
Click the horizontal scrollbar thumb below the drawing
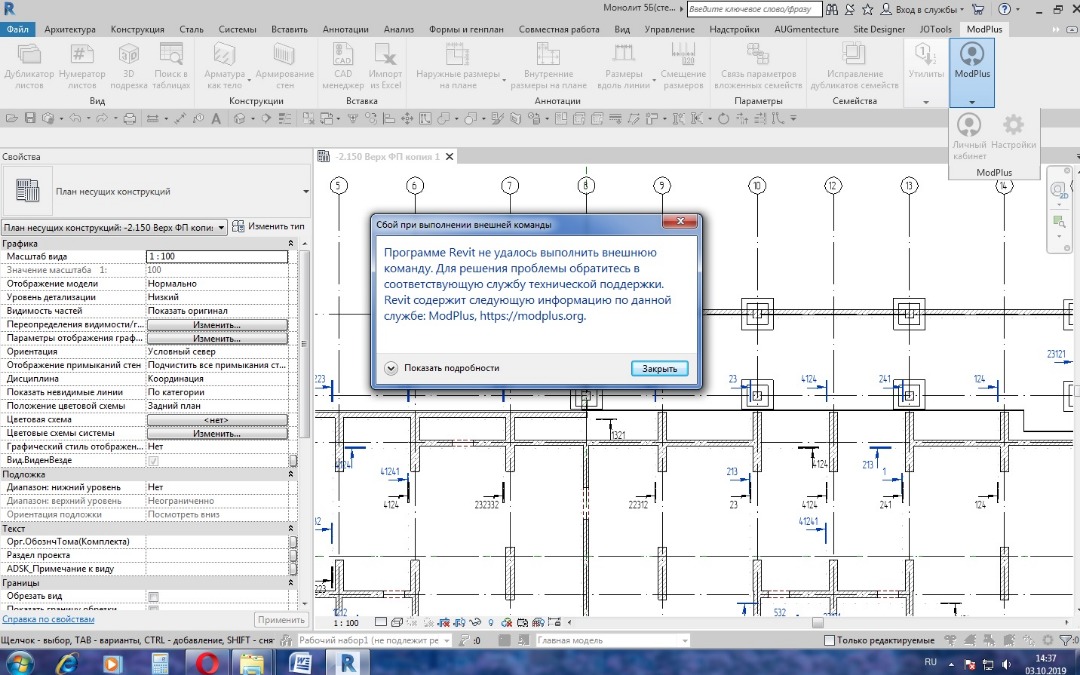pyautogui.click(x=817, y=623)
